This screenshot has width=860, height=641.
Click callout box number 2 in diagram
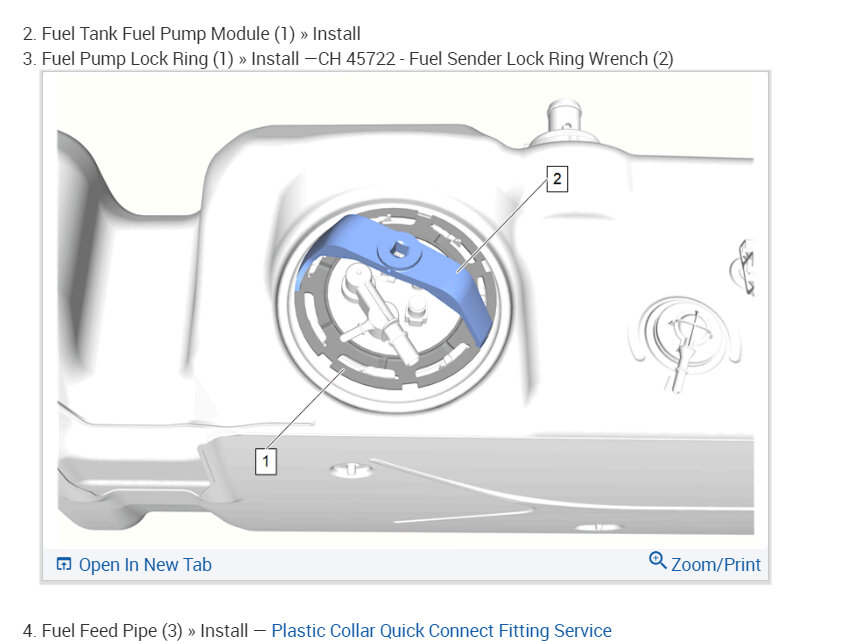557,179
